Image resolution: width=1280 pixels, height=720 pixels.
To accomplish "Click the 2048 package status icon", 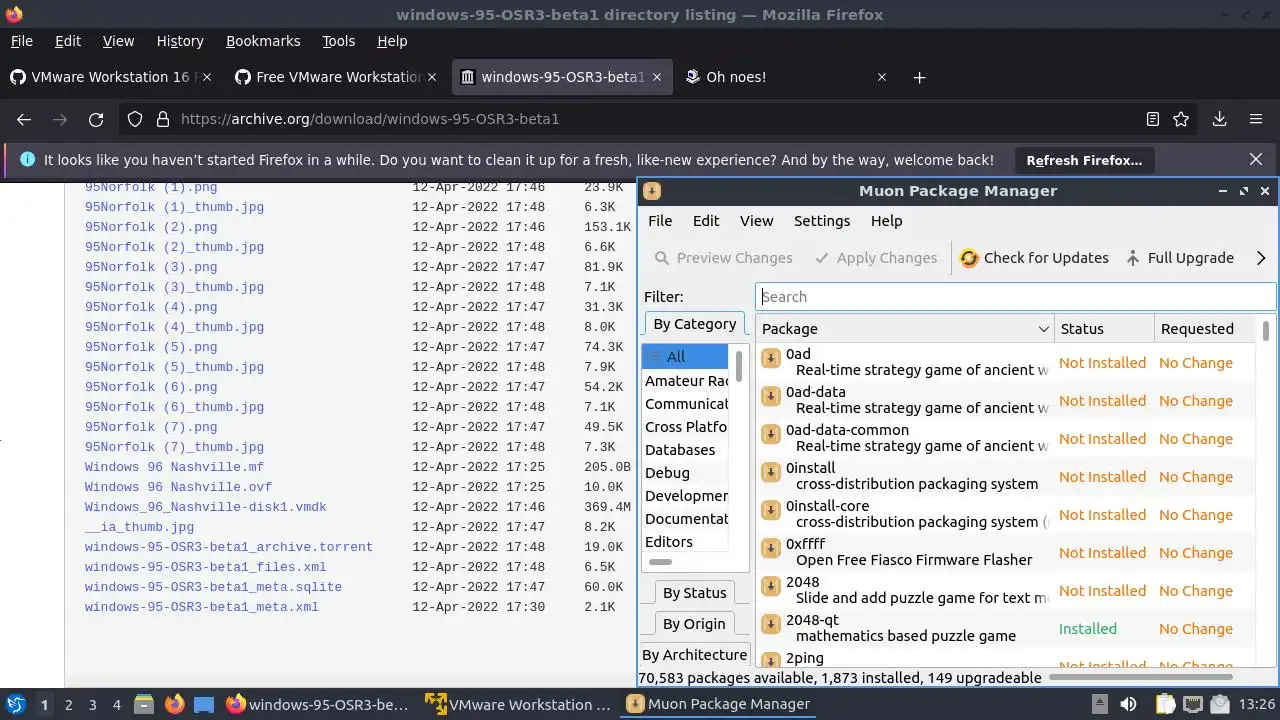I will (x=771, y=588).
